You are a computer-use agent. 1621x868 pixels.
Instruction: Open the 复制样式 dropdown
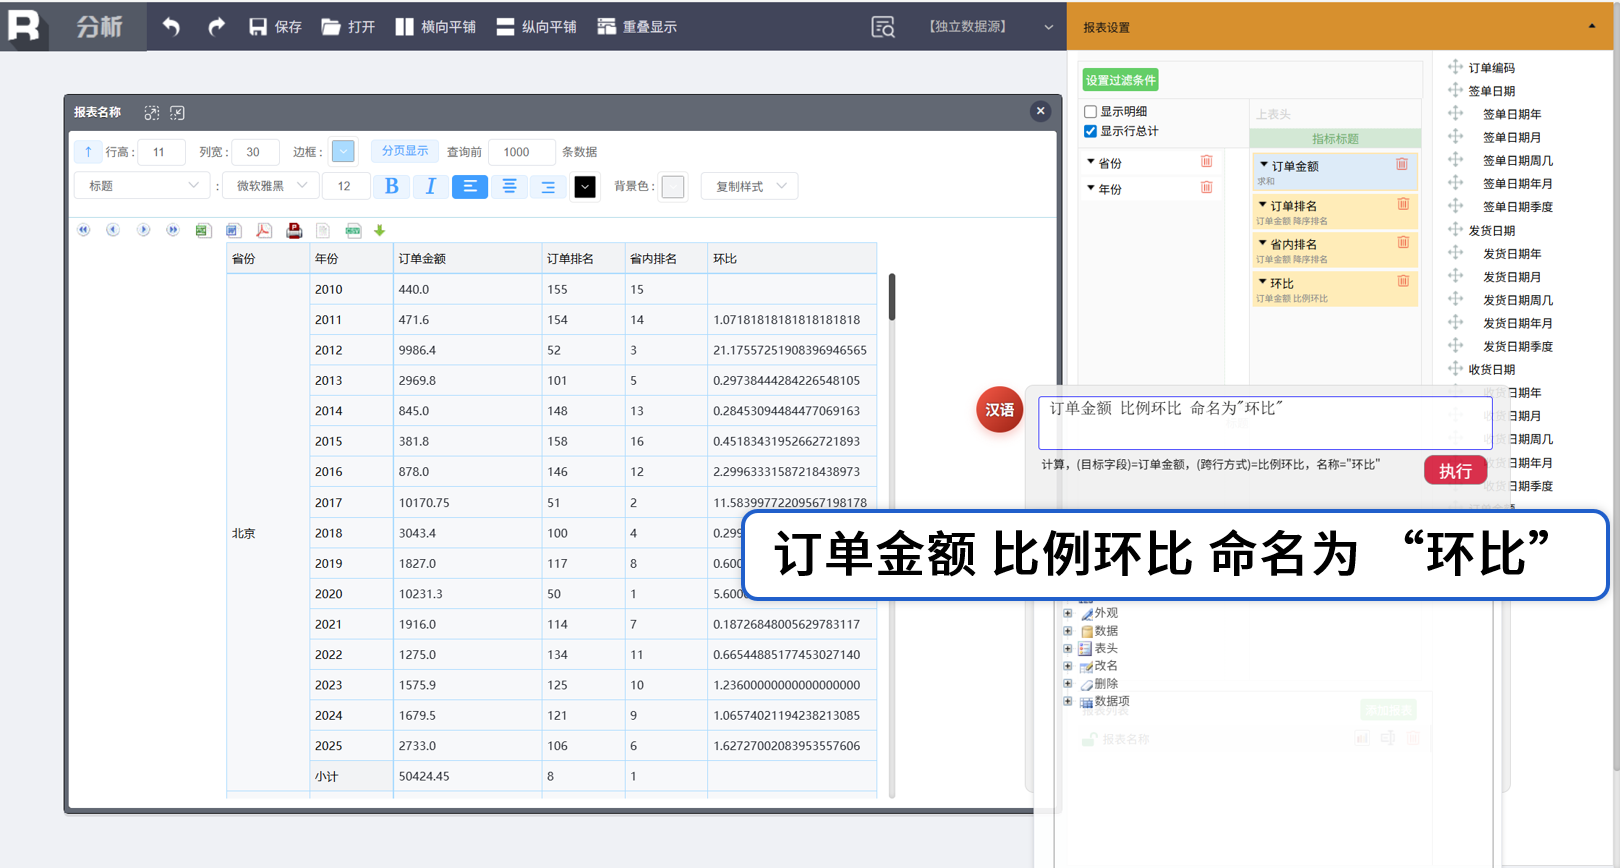click(x=750, y=187)
